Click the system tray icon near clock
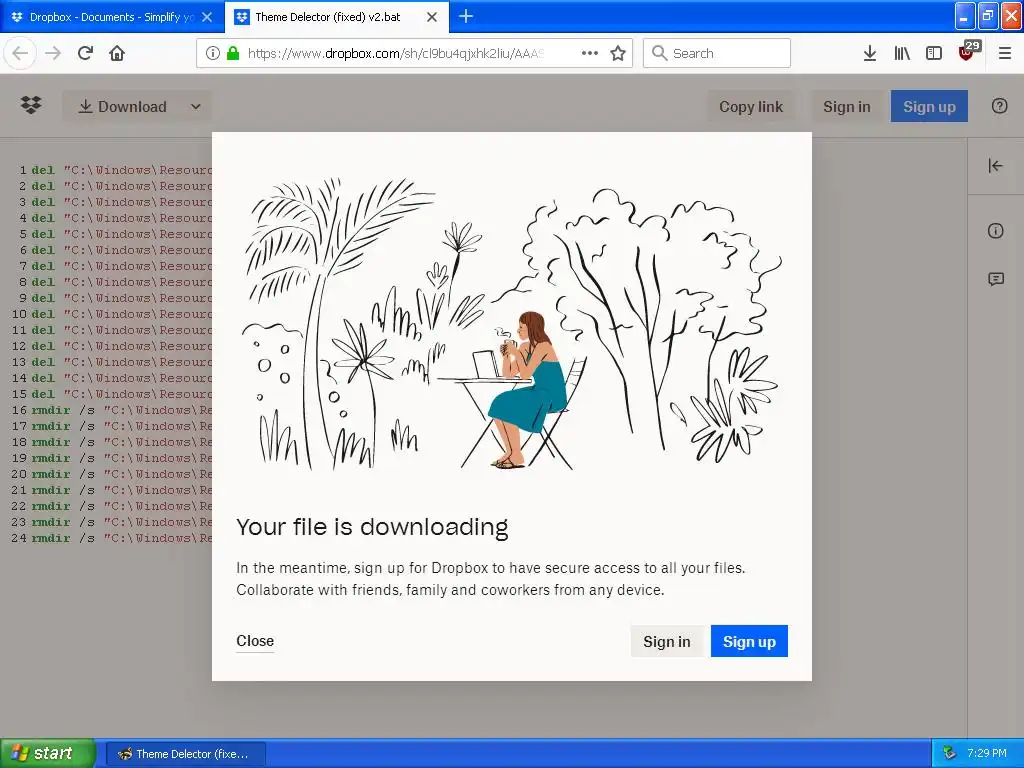Screen dimensions: 1024x768 tap(950, 753)
